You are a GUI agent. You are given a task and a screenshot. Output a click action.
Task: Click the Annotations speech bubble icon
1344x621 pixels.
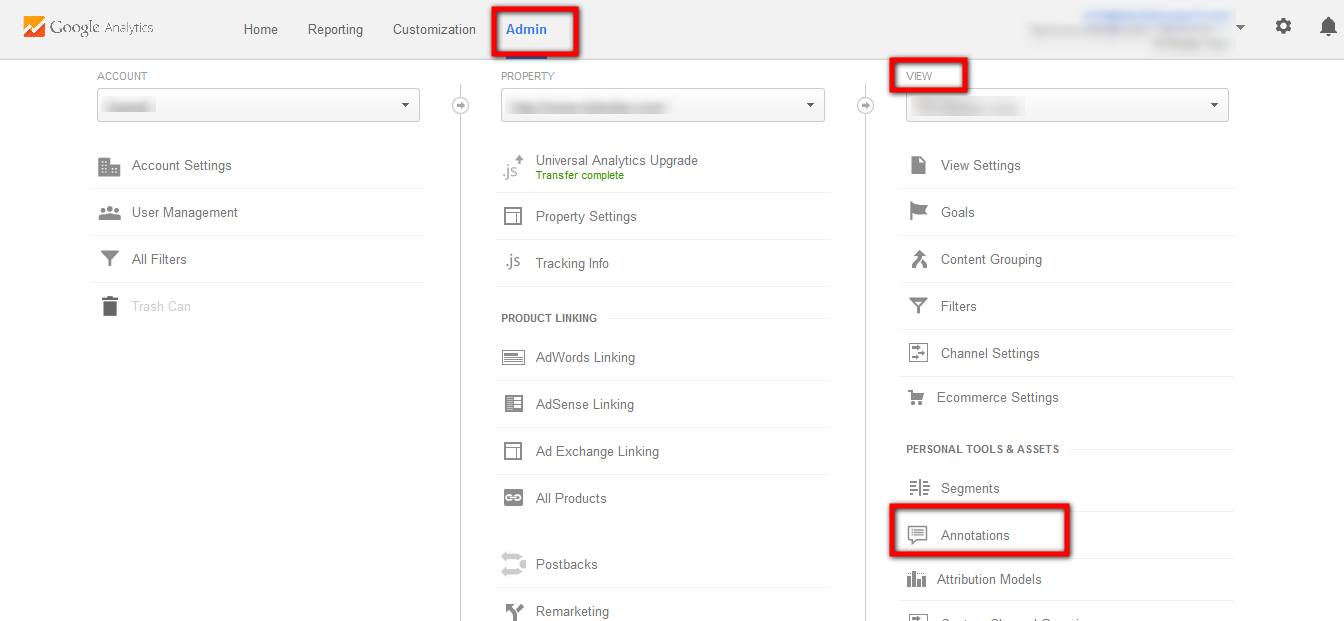point(917,536)
